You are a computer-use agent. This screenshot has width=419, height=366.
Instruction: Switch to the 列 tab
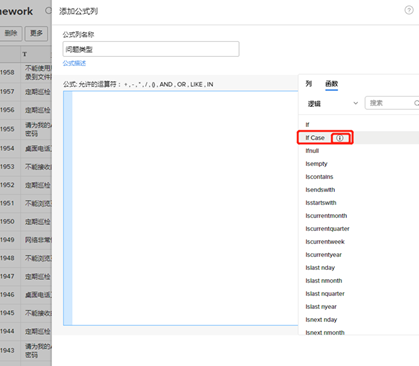point(309,84)
